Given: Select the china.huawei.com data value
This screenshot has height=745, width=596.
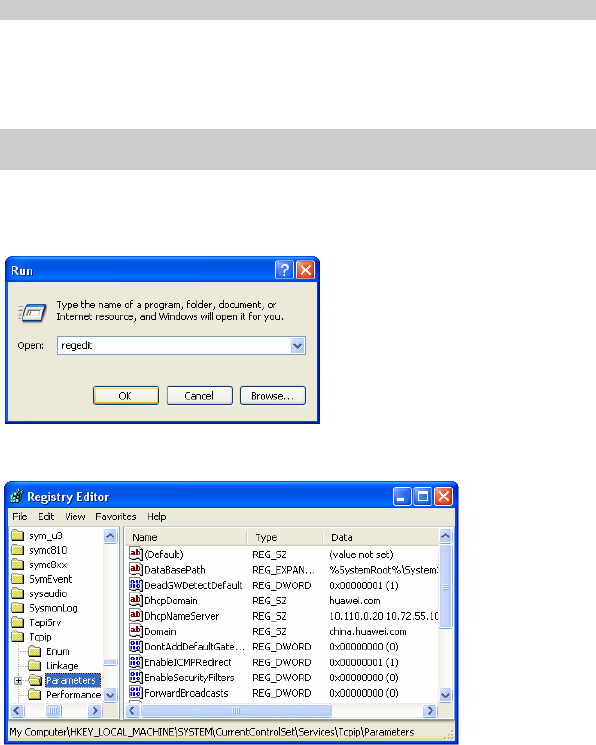Looking at the screenshot, I should (x=368, y=631).
